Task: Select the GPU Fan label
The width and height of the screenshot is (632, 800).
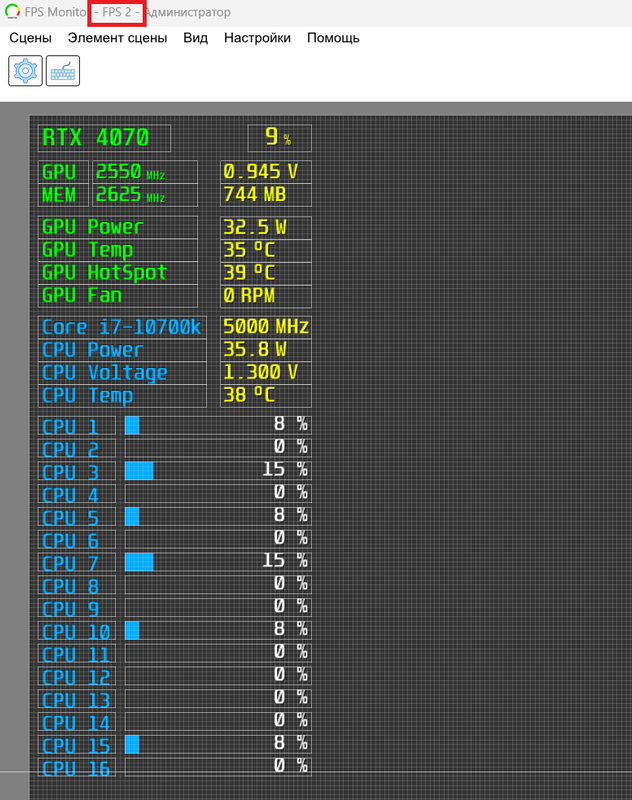Action: (x=118, y=296)
